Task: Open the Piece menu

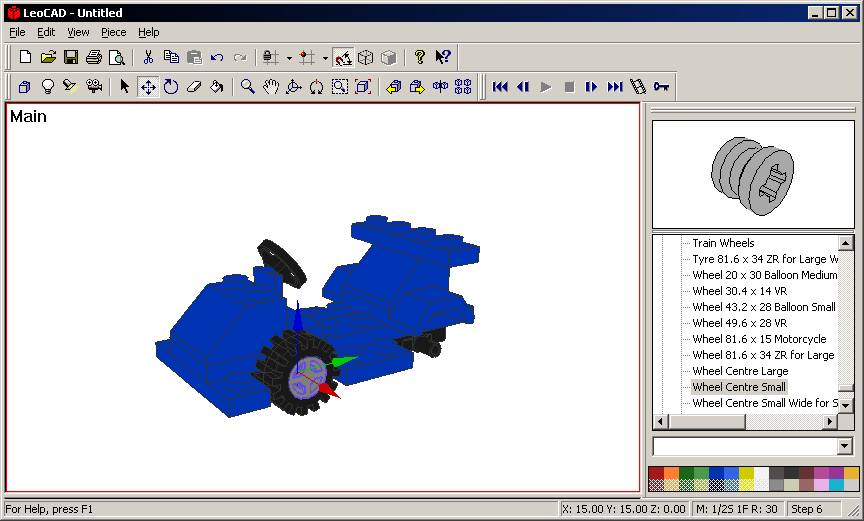Action: pos(114,32)
